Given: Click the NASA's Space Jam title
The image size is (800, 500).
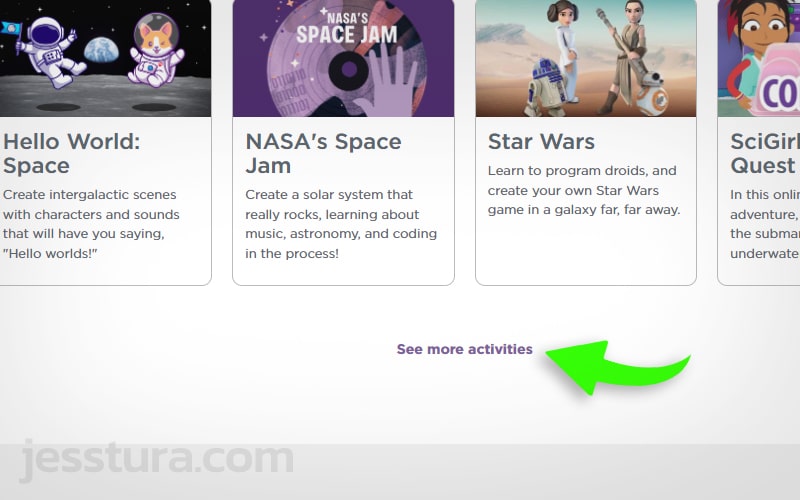Looking at the screenshot, I should pyautogui.click(x=323, y=154).
